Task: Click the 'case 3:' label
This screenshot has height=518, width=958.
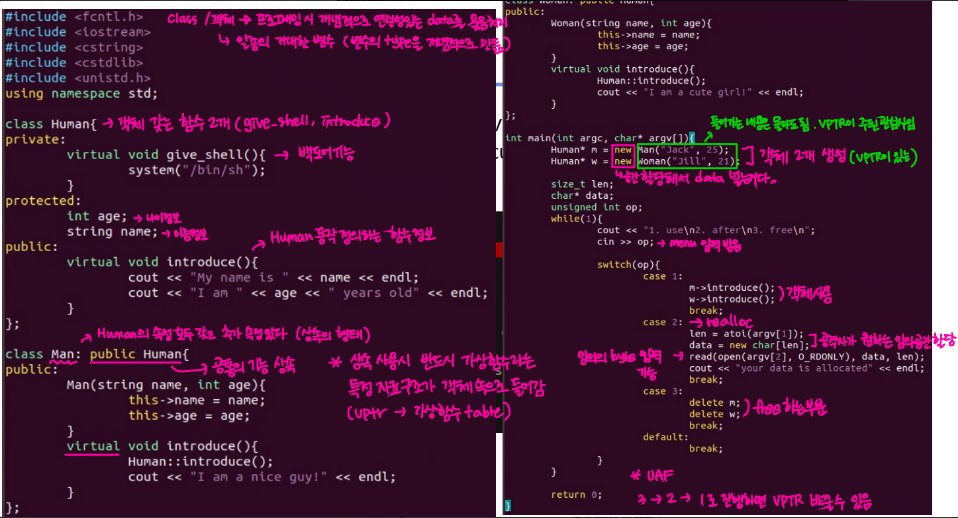Action: [663, 391]
